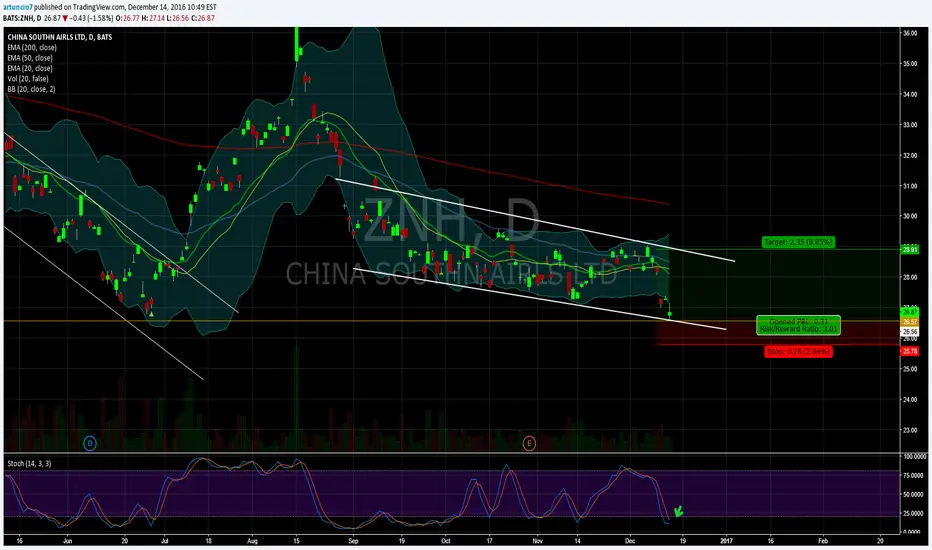Click the Jul date axis label

point(165,541)
